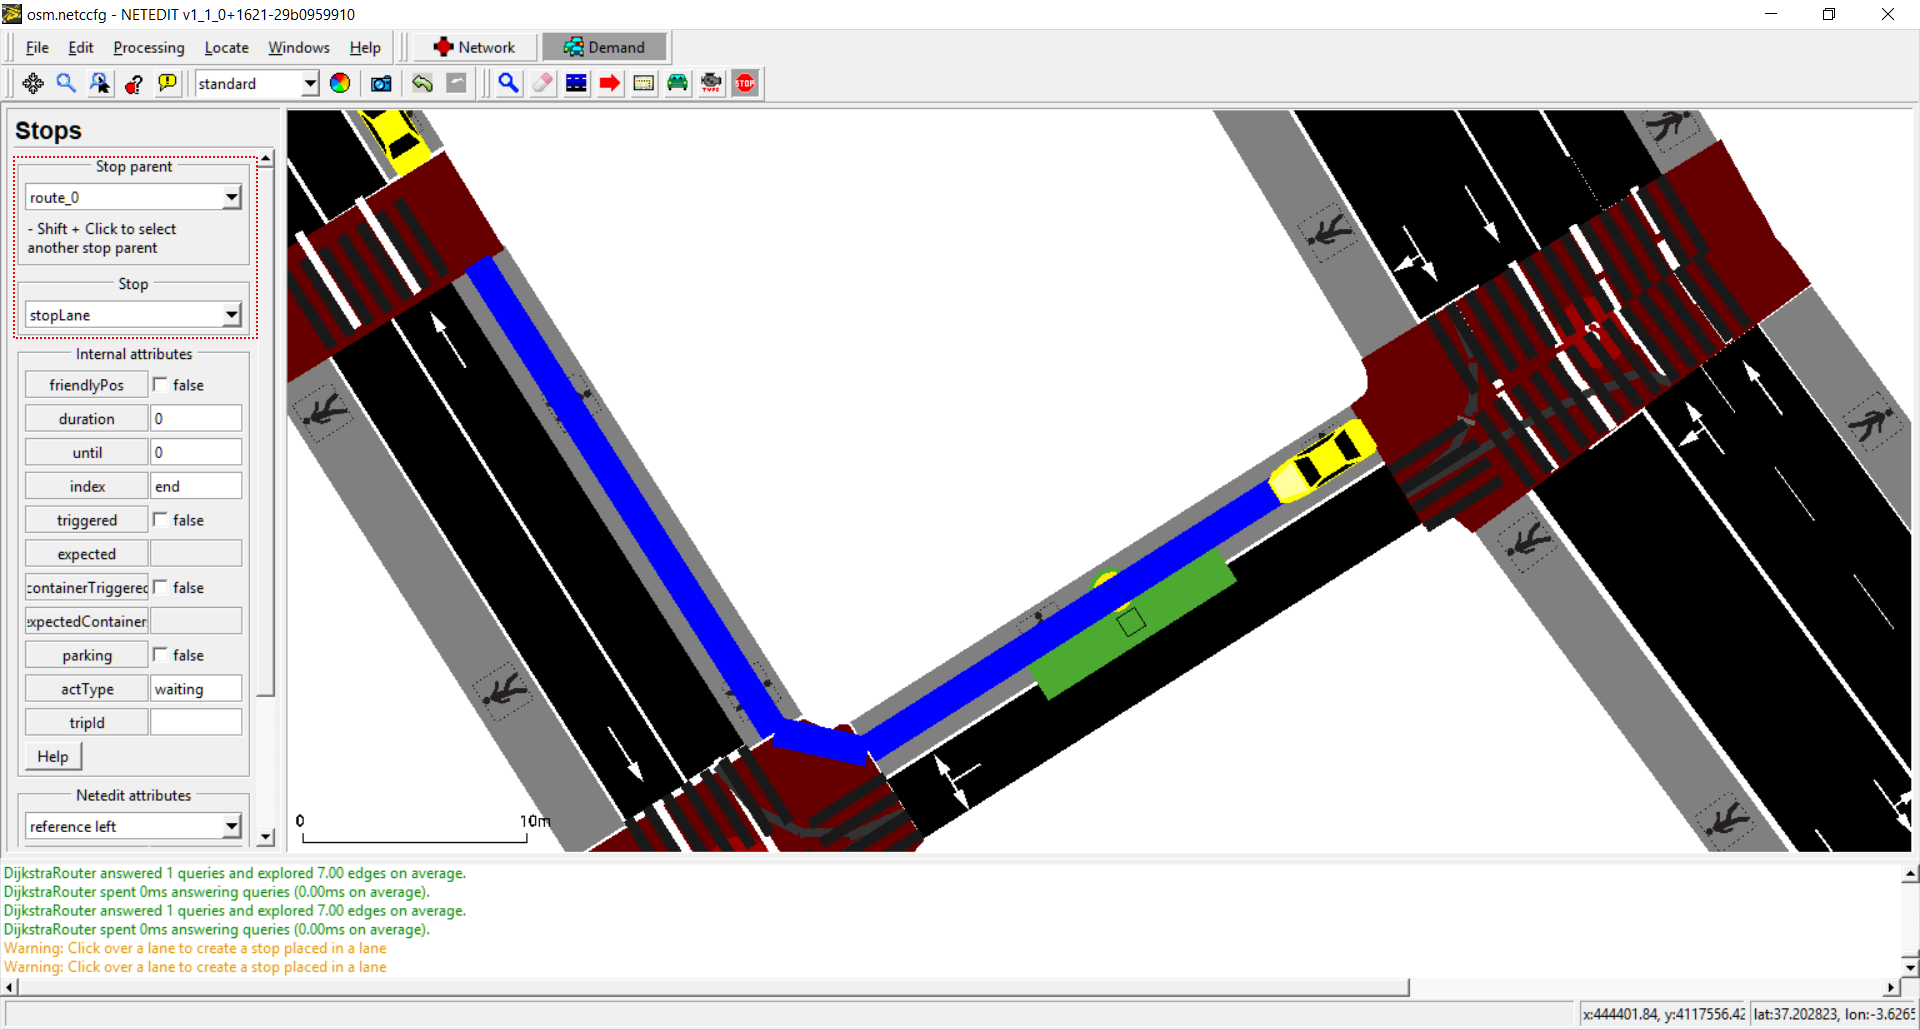The image size is (1920, 1030).
Task: Open the color wheel view settings
Action: (x=340, y=84)
